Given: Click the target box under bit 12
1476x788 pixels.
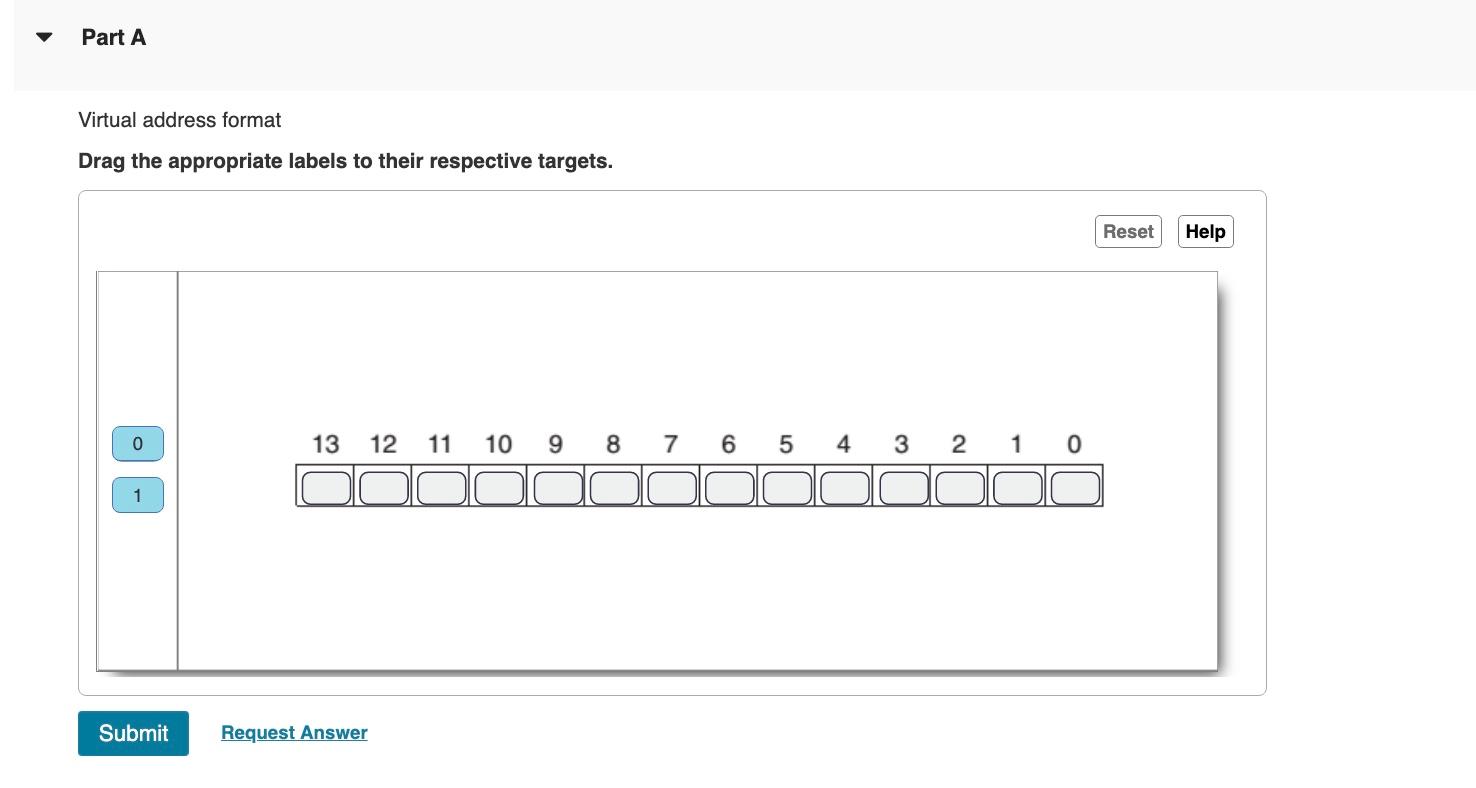Looking at the screenshot, I should coord(384,488).
